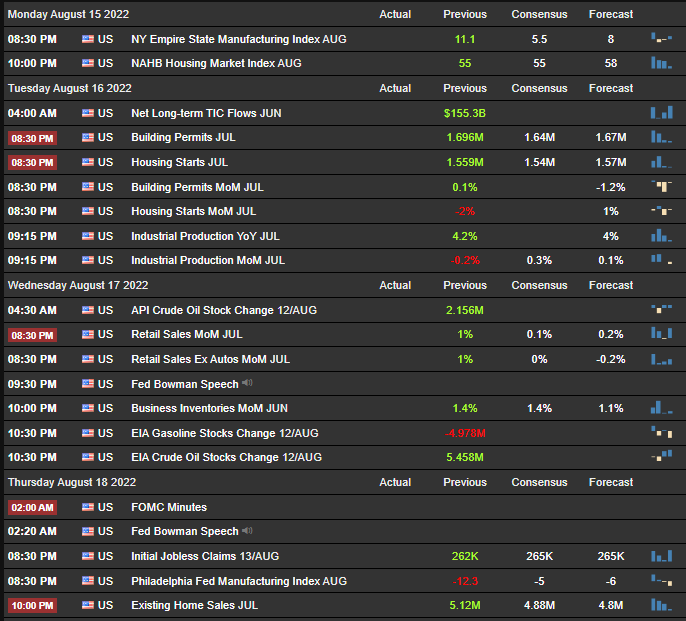Click the forecast value 58 for NAHB Housing
Image resolution: width=686 pixels, height=621 pixels.
coord(611,63)
